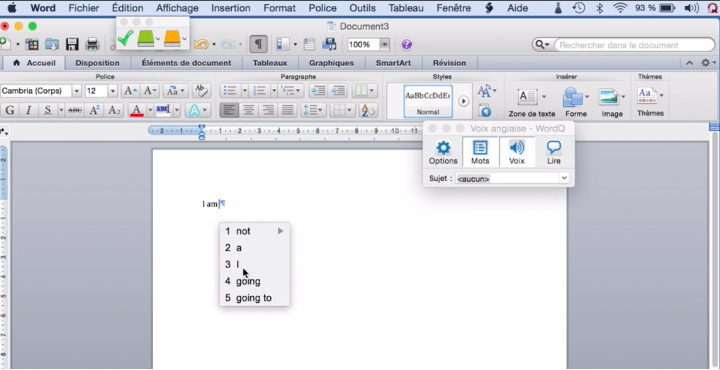Viewport: 720px width, 370px height.
Task: Select the Normal style thumbnail
Action: [428, 101]
